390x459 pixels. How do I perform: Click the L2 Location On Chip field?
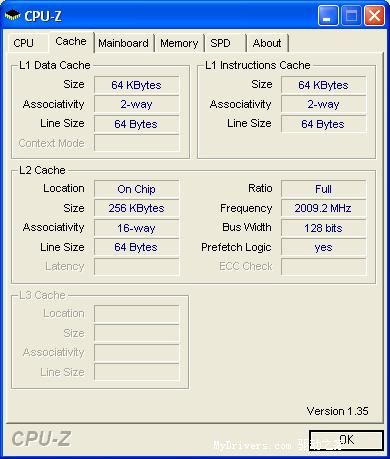[x=137, y=189]
